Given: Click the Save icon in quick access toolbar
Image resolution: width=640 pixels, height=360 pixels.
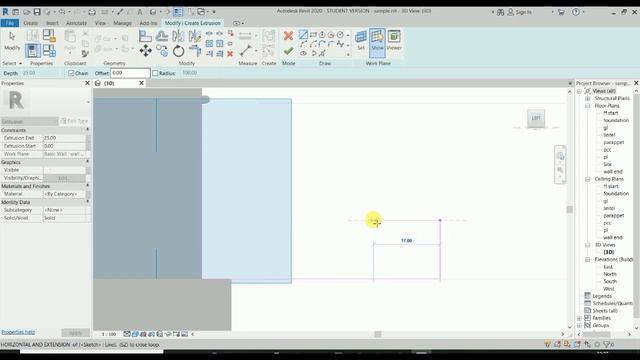Looking at the screenshot, I should 37,12.
